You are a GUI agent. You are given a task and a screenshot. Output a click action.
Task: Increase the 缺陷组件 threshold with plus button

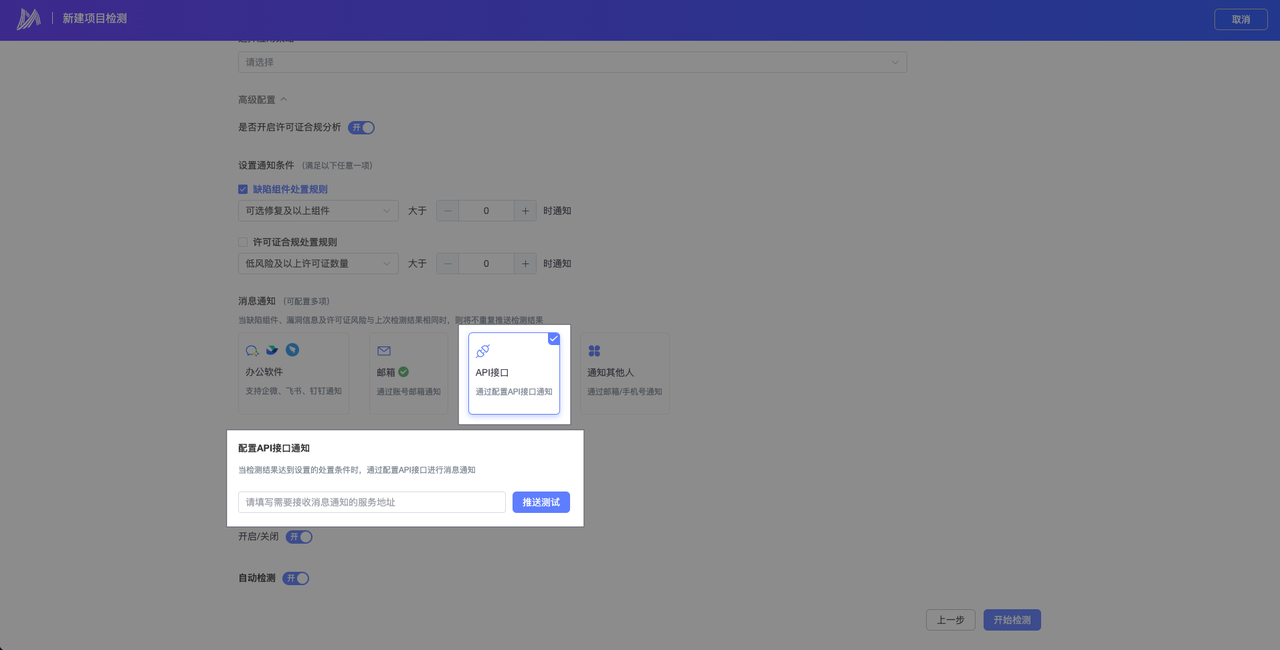pyautogui.click(x=525, y=211)
